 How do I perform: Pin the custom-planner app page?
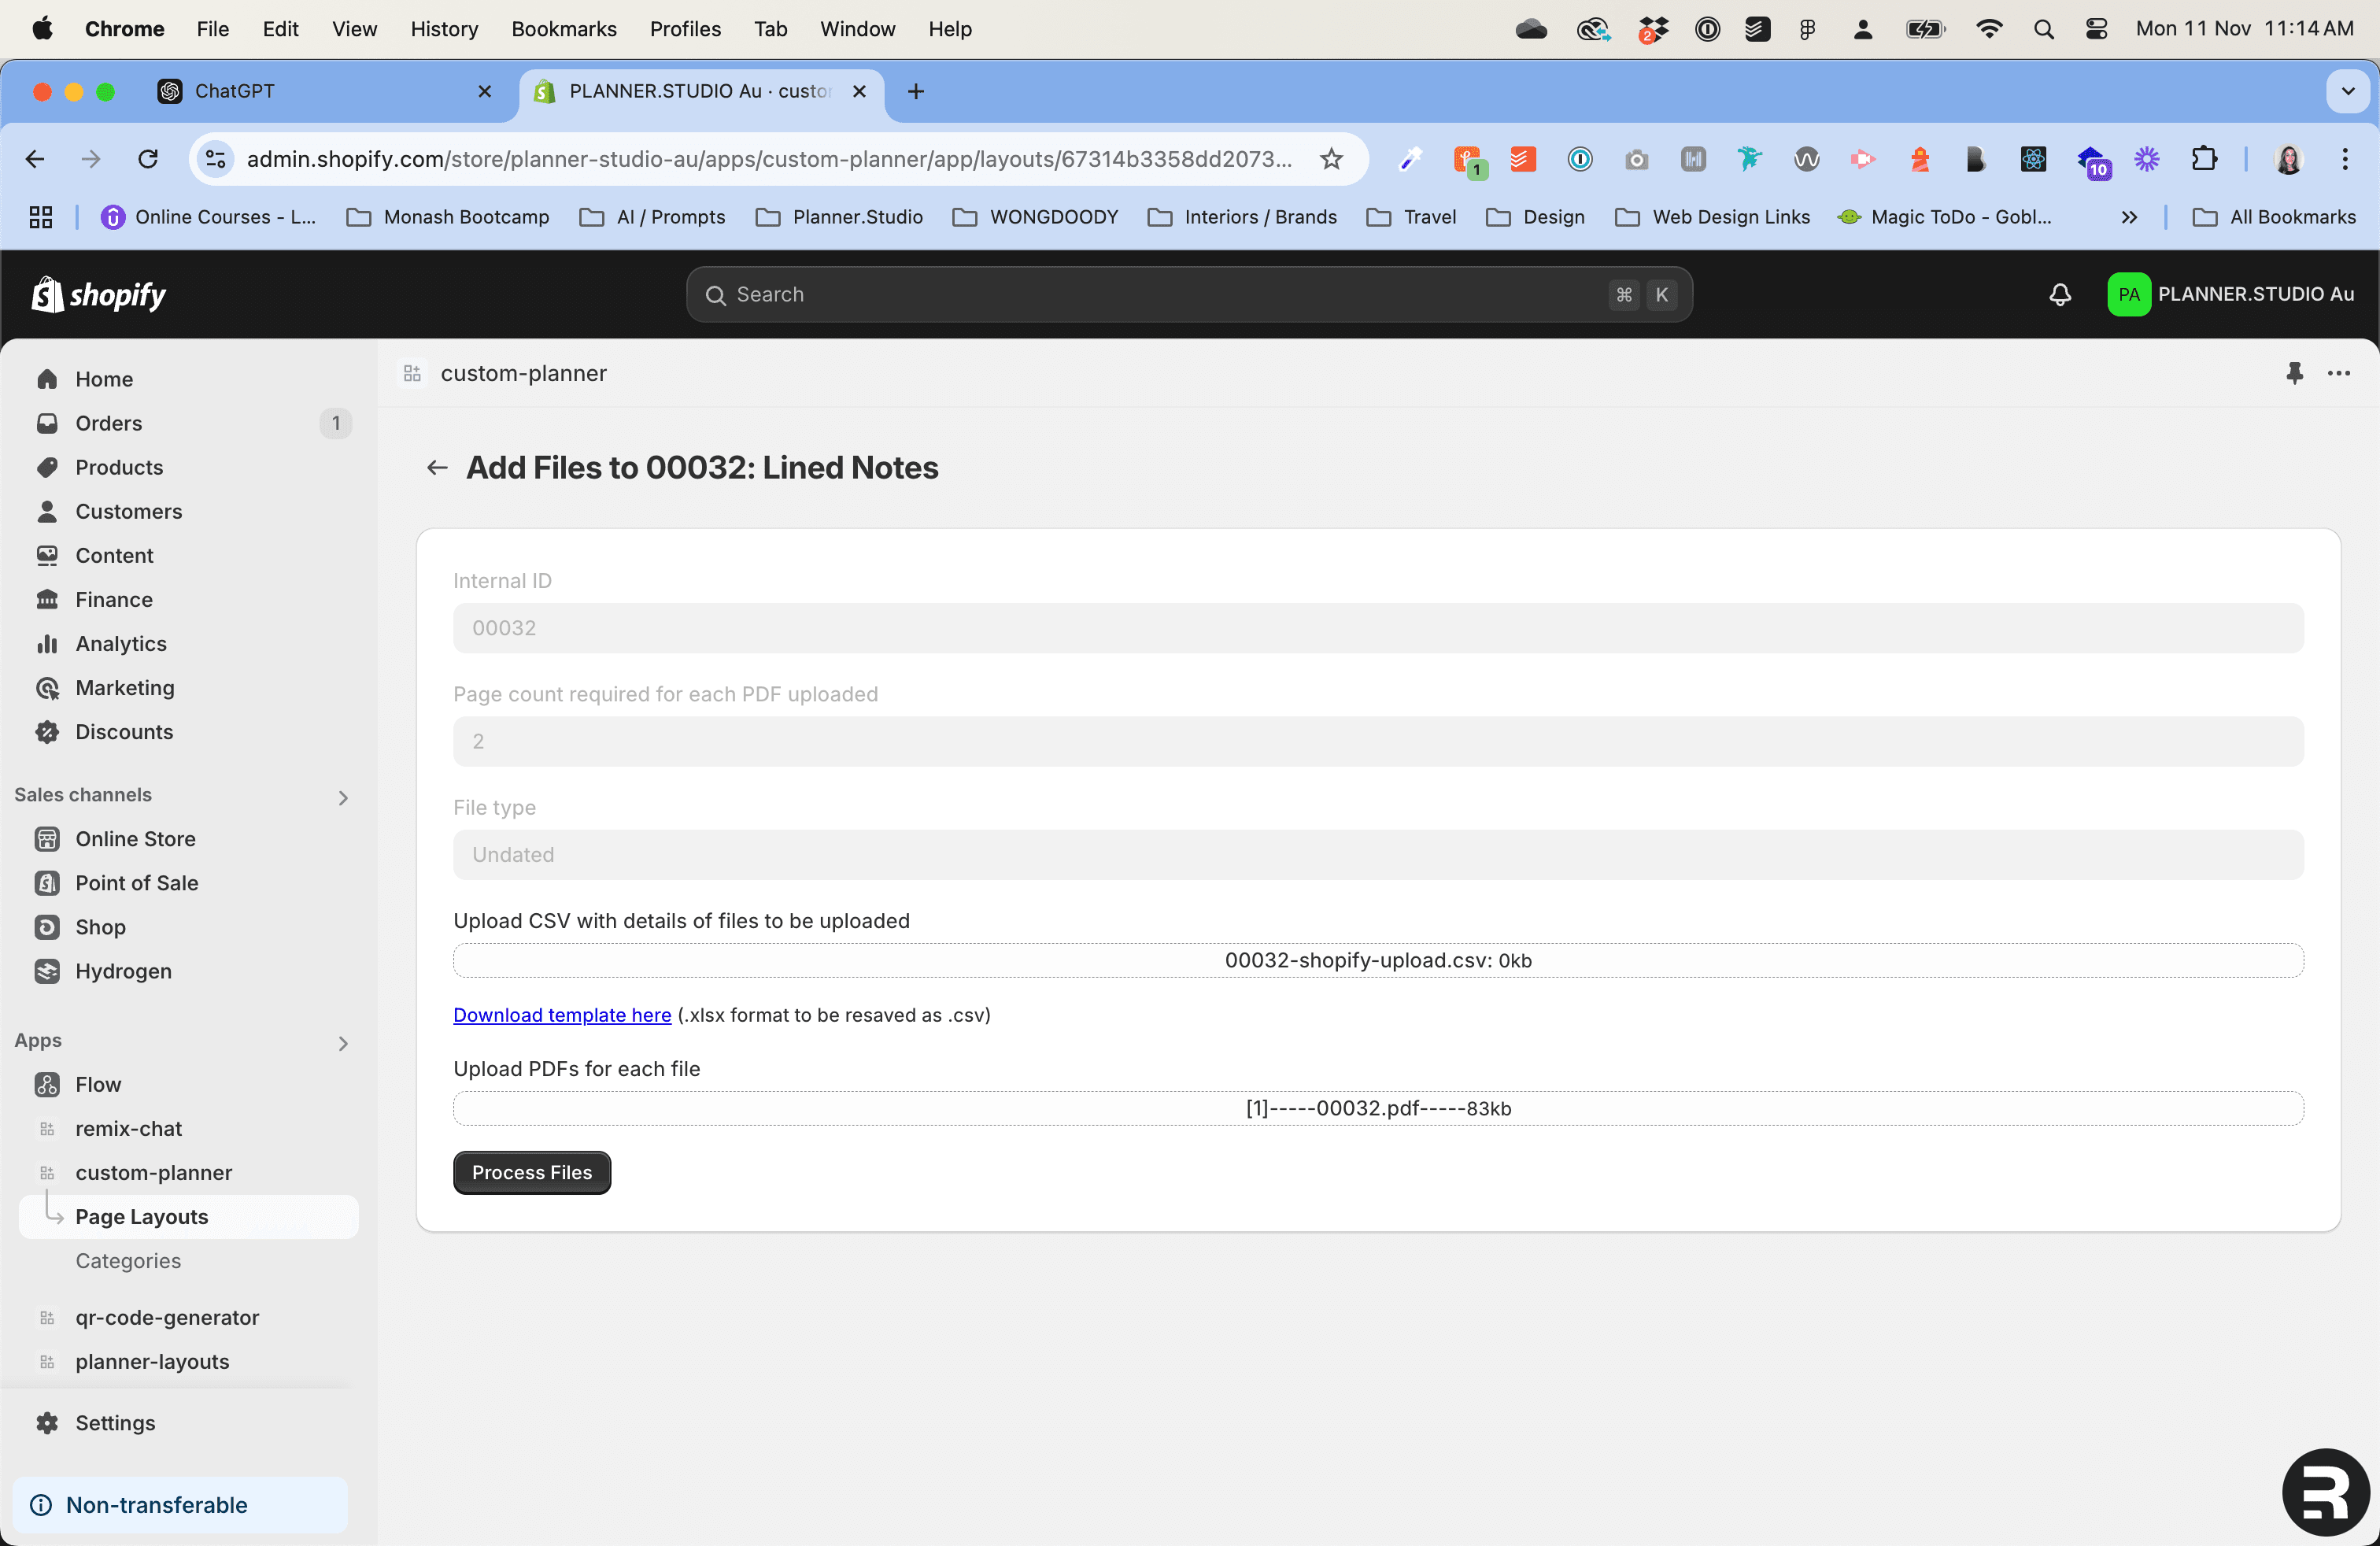tap(2295, 373)
